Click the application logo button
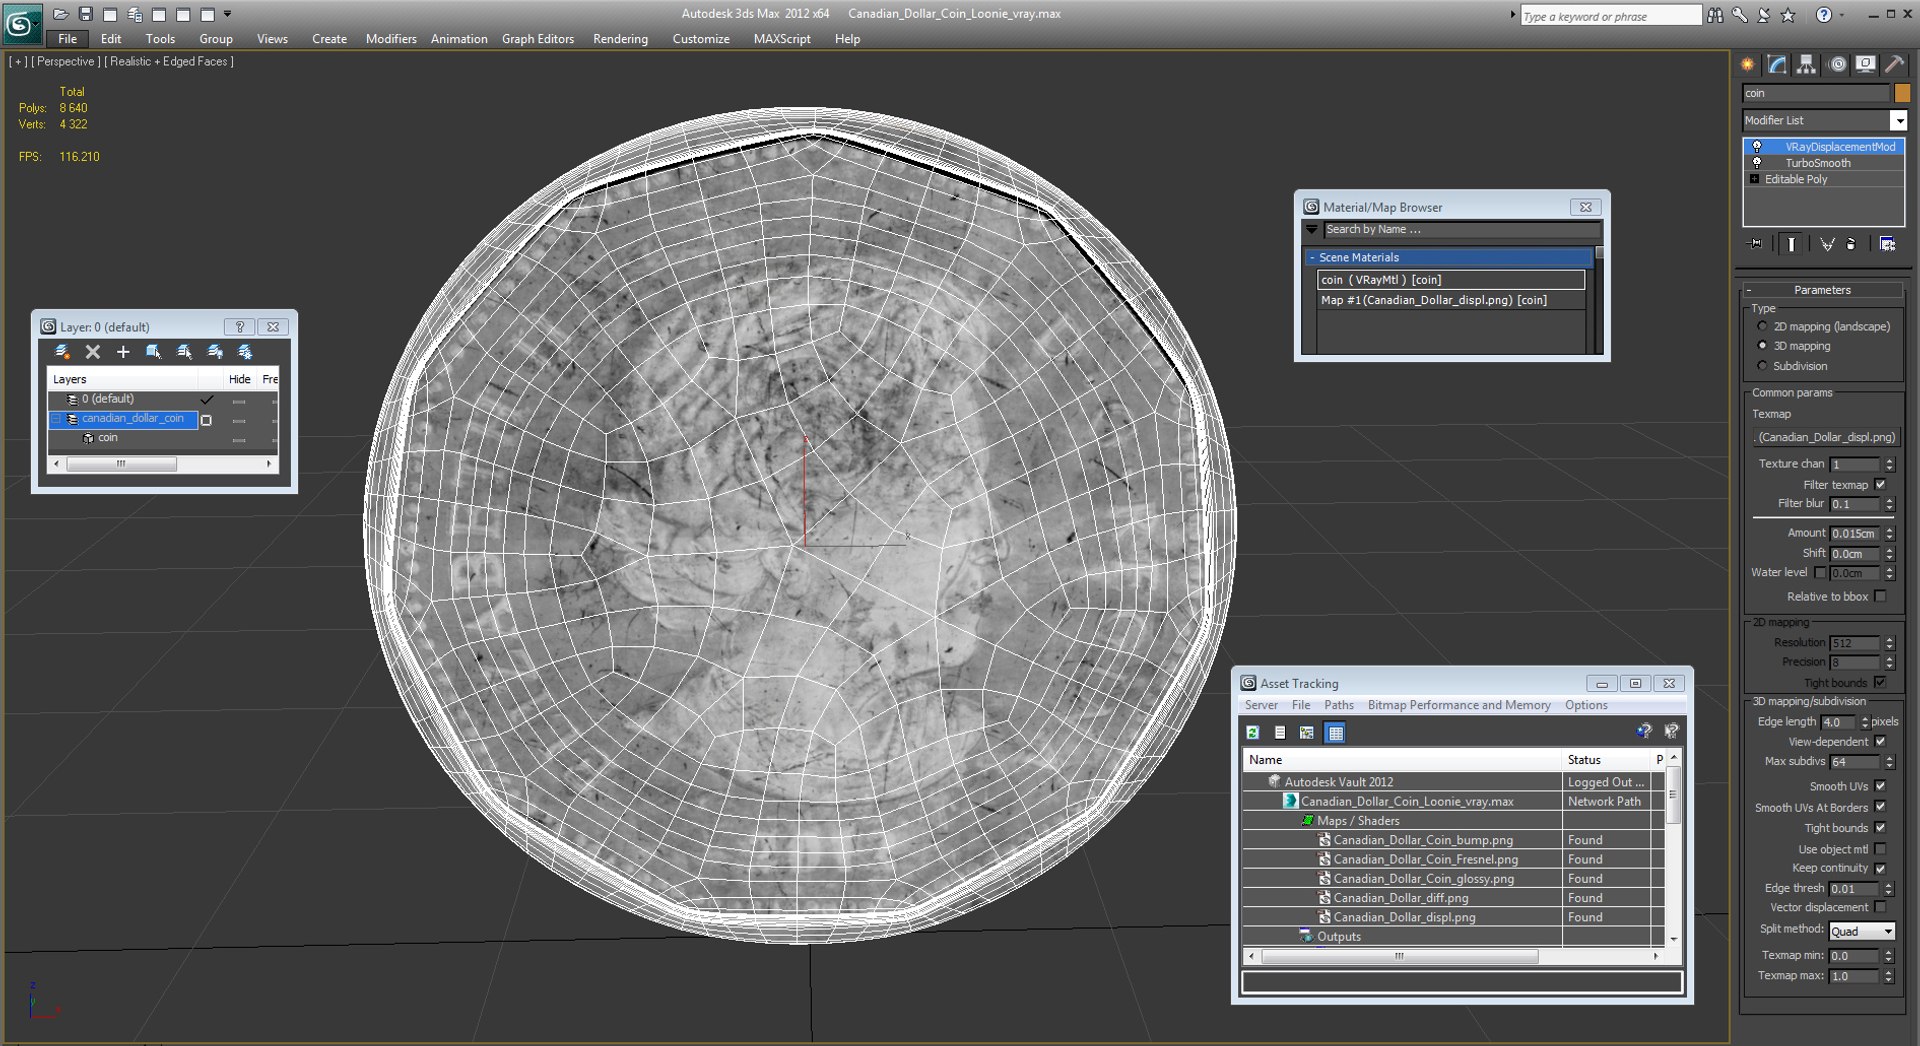Viewport: 1920px width, 1046px height. pos(22,23)
